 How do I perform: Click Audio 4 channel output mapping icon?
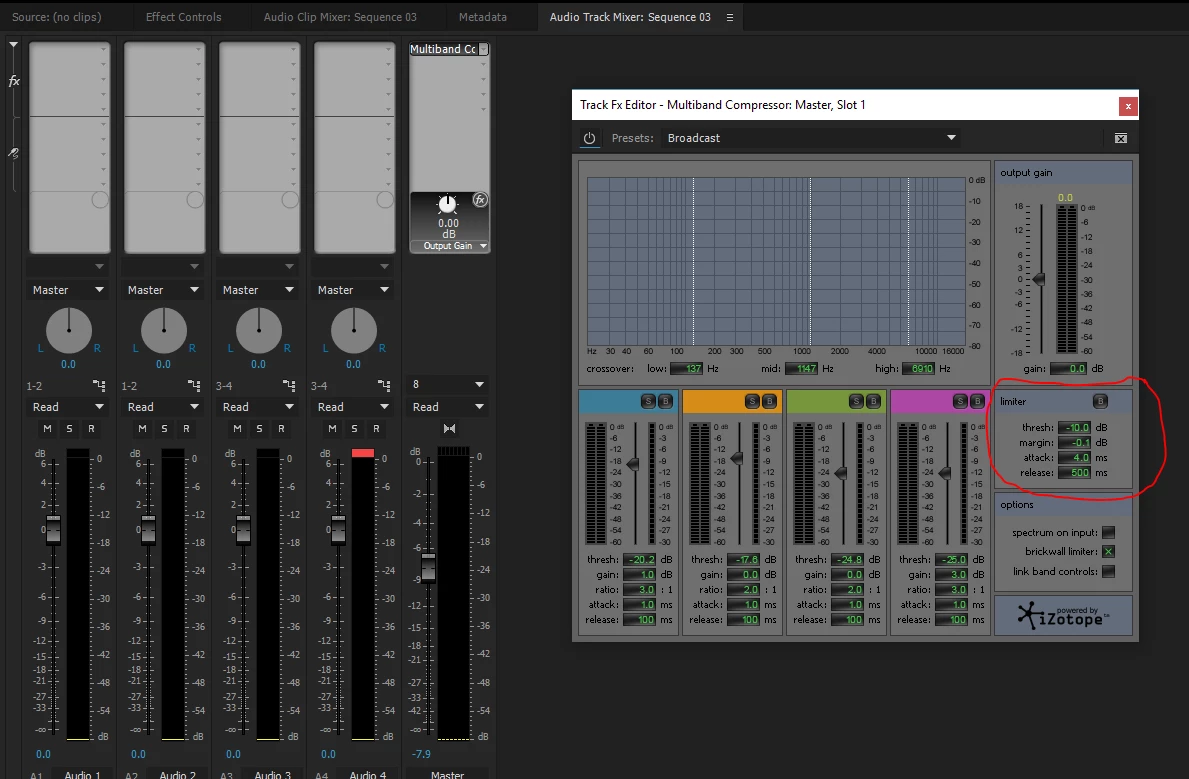click(x=384, y=385)
